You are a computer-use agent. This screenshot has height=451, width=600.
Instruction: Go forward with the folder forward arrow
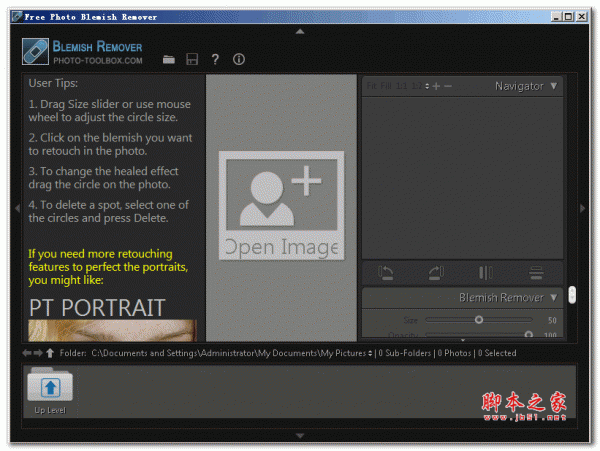38,353
